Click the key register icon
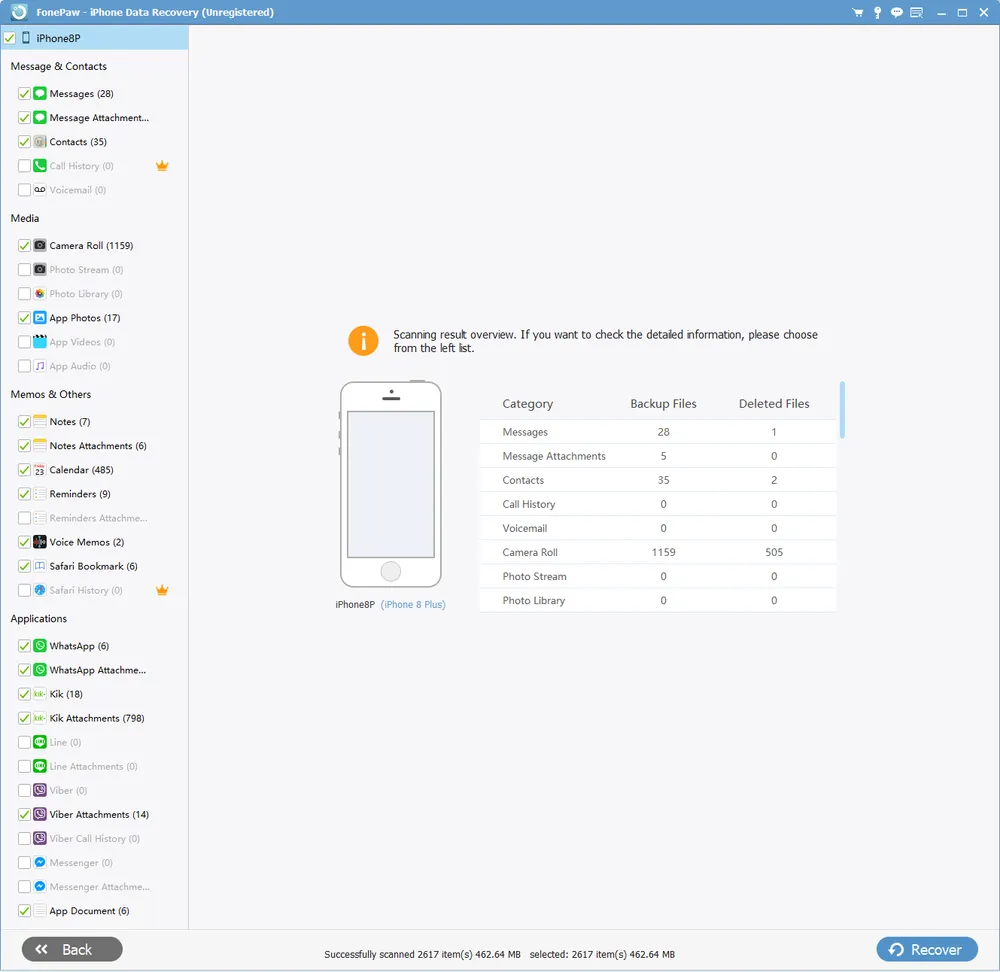Viewport: 1000px width, 972px height. pyautogui.click(x=878, y=12)
